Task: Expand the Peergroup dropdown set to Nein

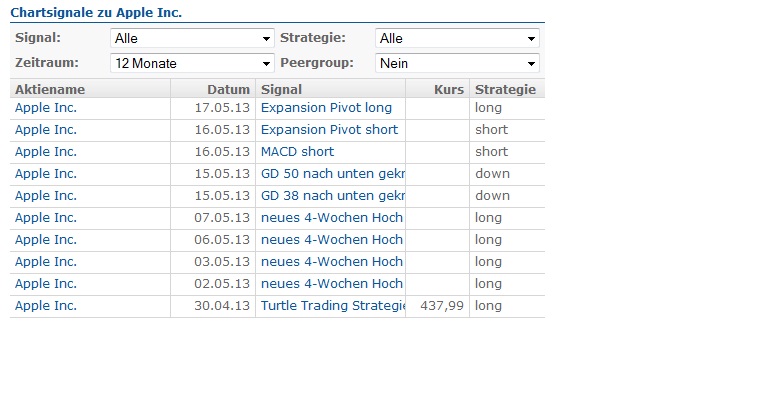Action: point(457,63)
